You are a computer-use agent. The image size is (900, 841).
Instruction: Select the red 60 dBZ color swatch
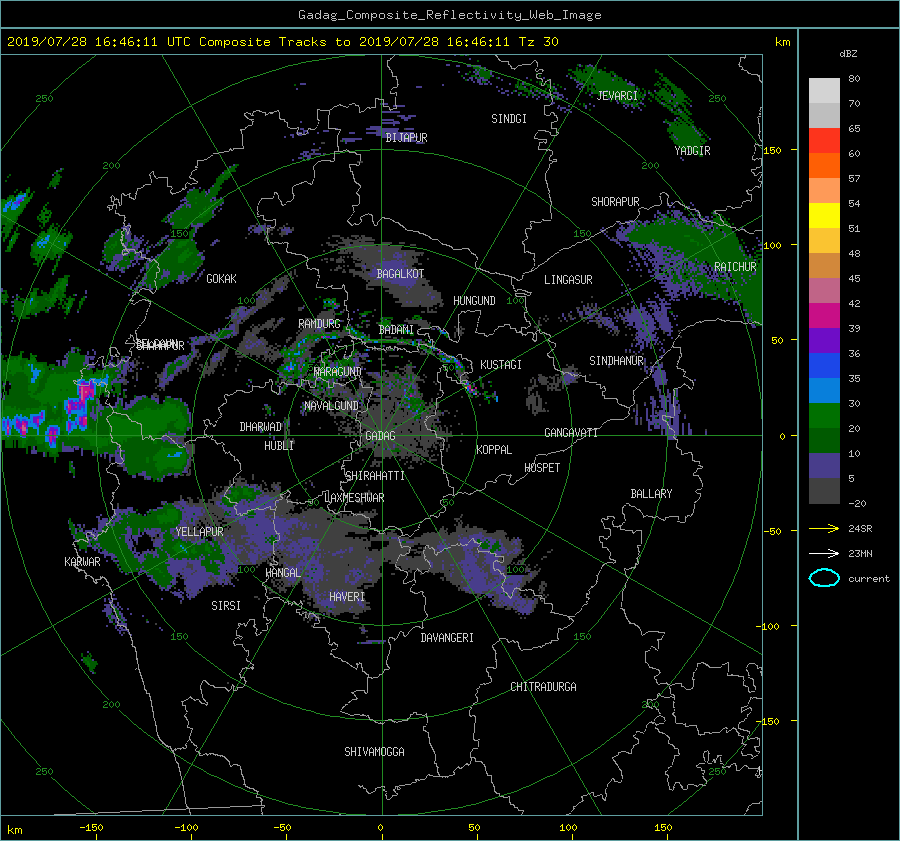point(824,141)
